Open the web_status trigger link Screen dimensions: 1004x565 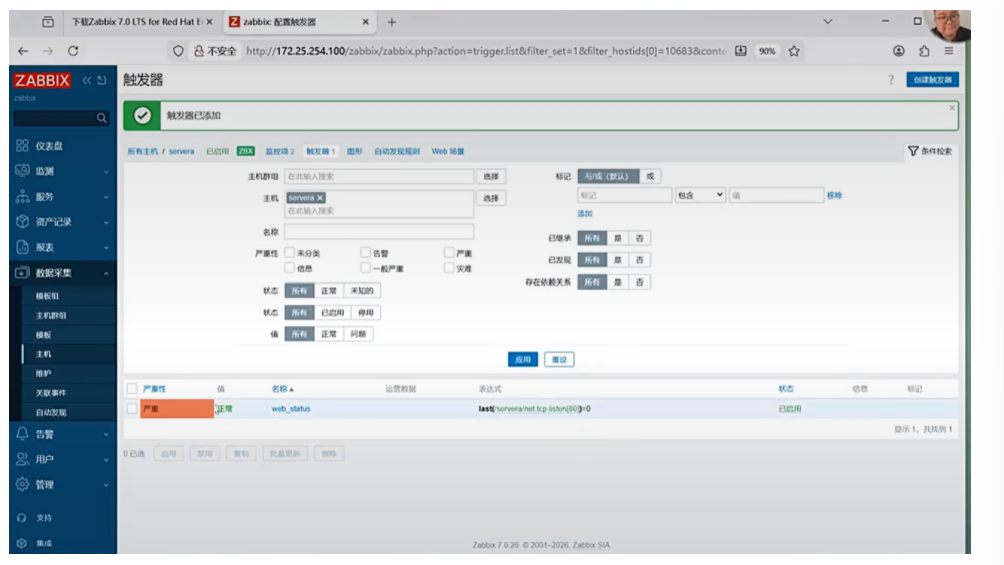(x=291, y=409)
